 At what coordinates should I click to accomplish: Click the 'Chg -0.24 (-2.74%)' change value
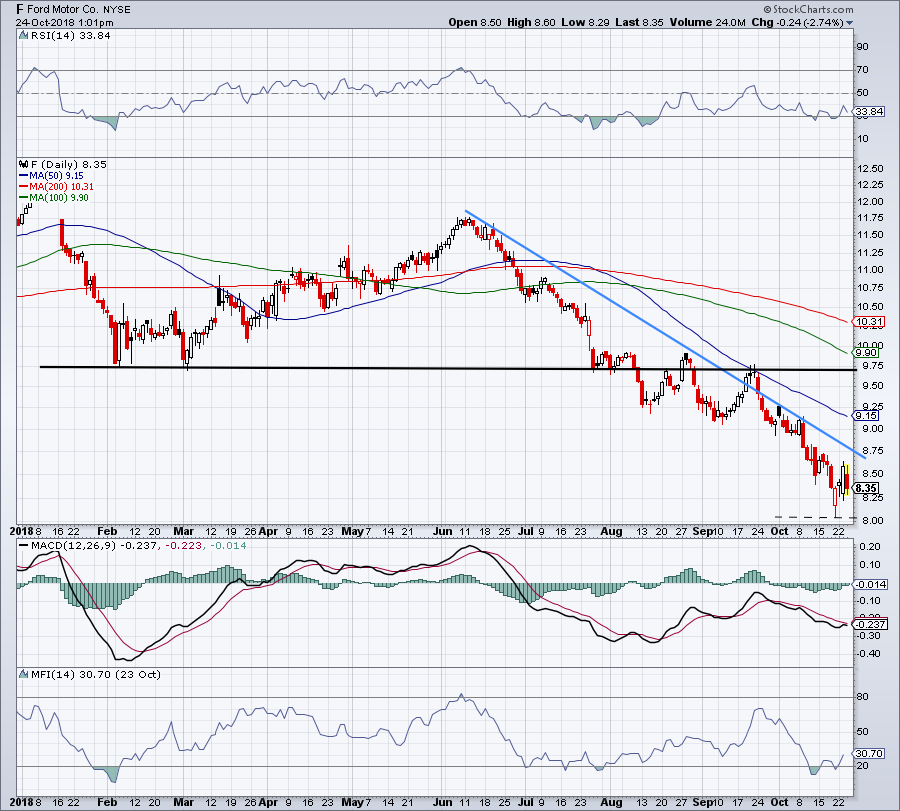click(x=798, y=22)
